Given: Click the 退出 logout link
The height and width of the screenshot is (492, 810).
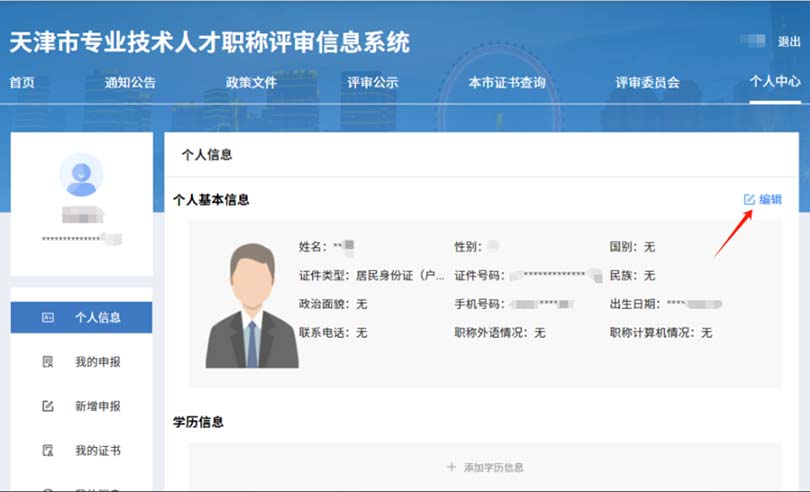Looking at the screenshot, I should tap(789, 42).
